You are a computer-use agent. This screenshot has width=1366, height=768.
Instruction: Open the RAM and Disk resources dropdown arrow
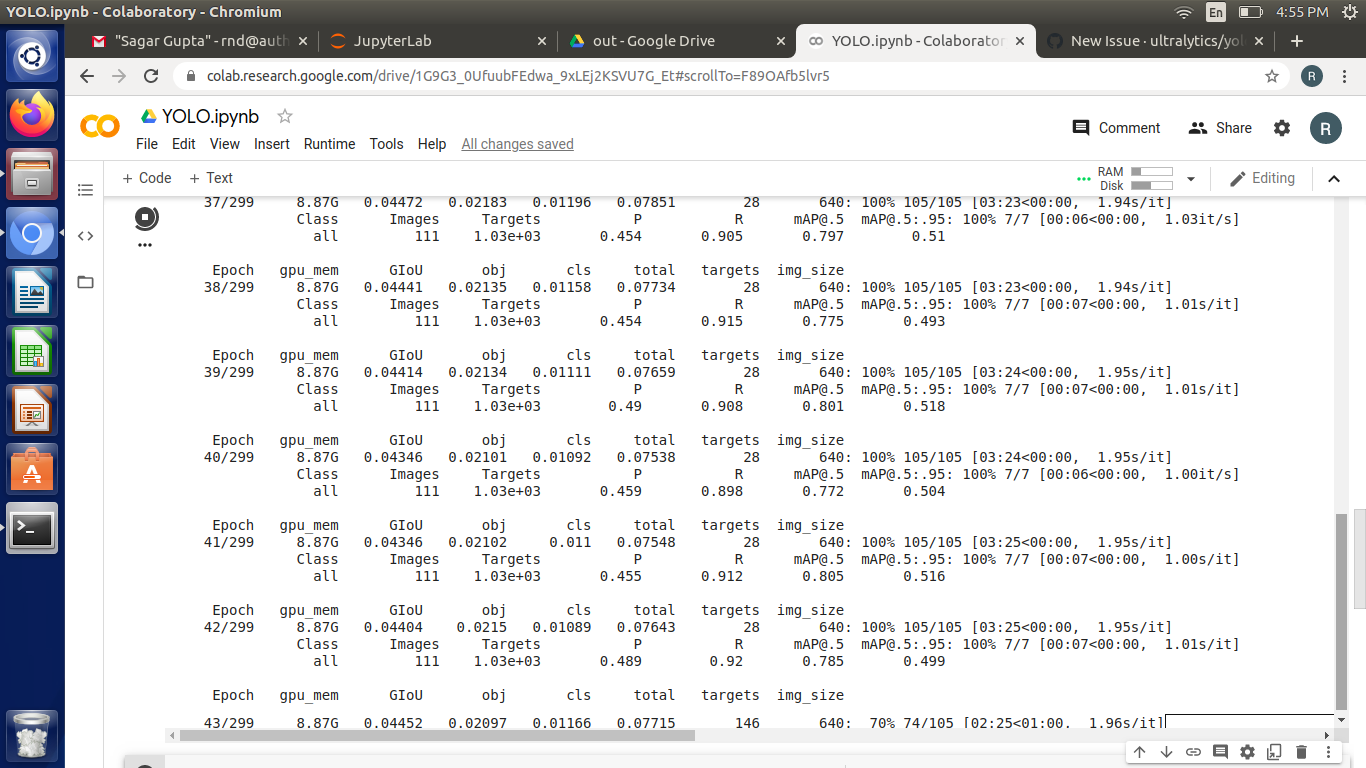pos(1190,179)
